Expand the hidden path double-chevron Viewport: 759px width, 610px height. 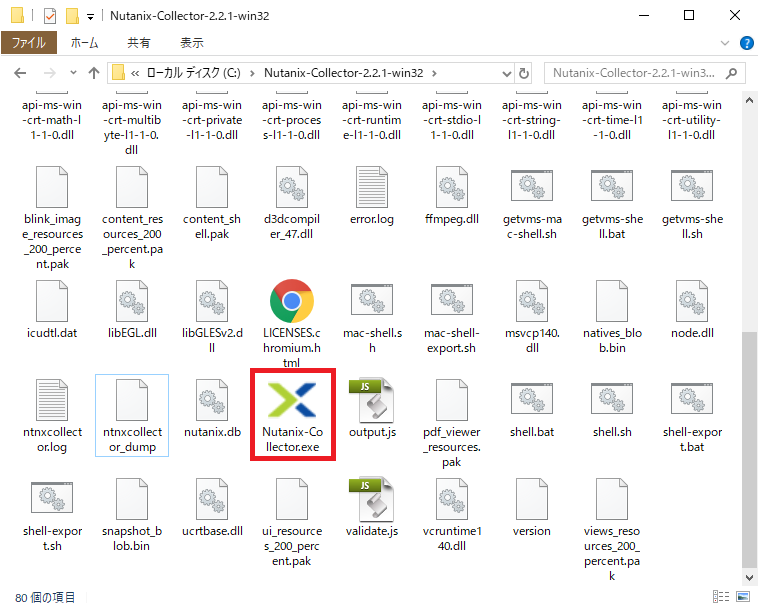point(135,73)
